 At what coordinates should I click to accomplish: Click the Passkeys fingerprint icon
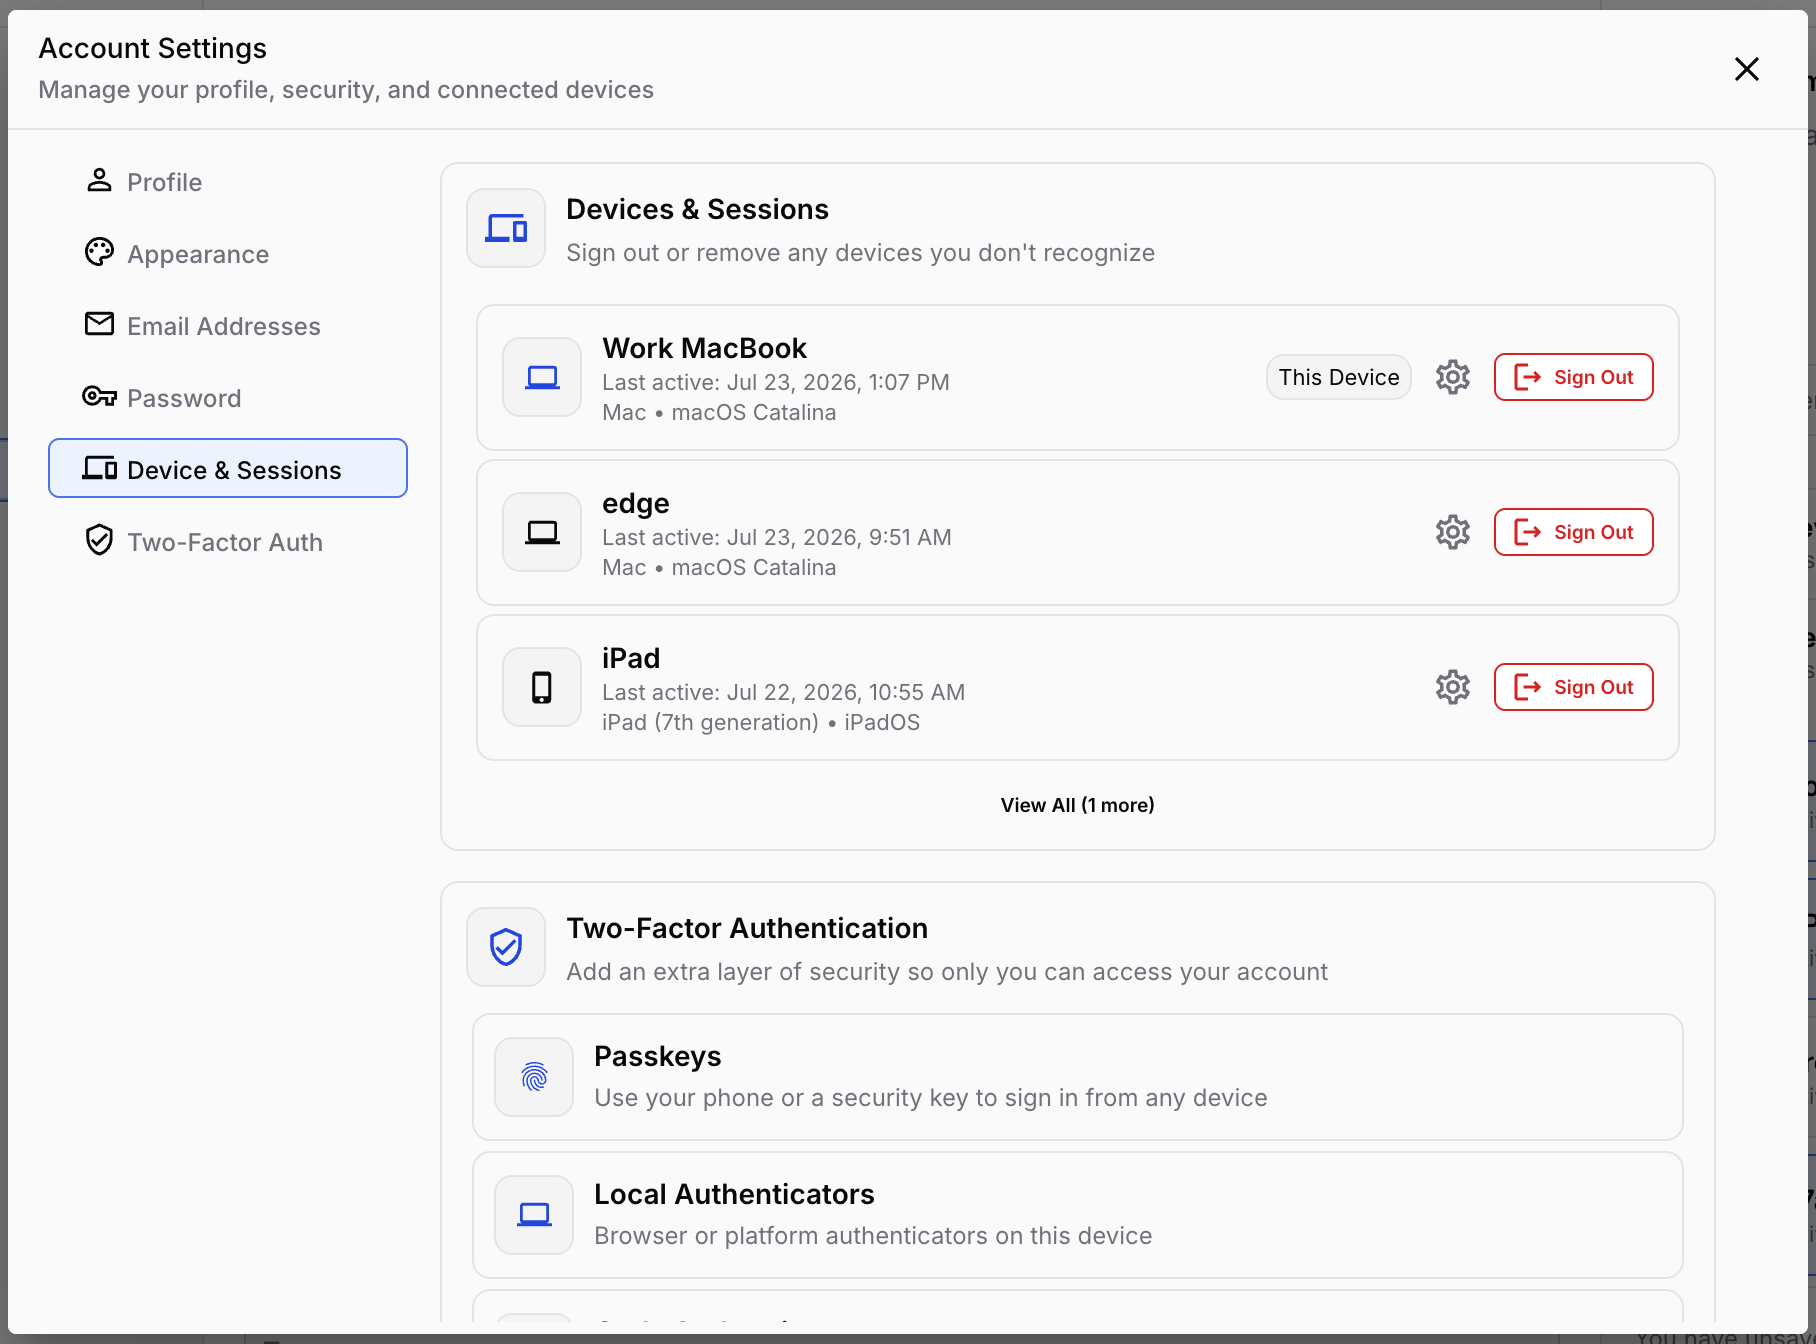point(534,1077)
